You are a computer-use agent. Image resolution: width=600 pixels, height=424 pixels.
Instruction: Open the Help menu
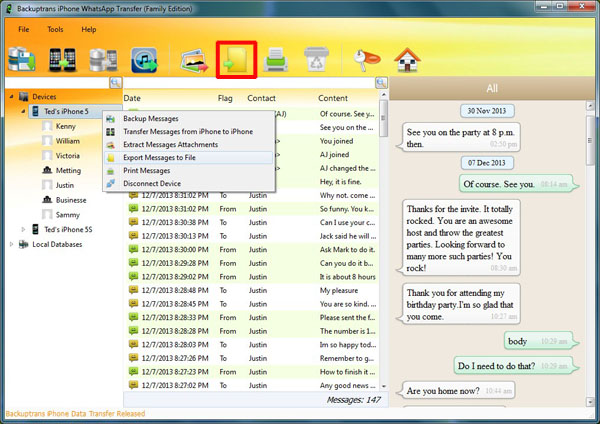click(x=89, y=29)
